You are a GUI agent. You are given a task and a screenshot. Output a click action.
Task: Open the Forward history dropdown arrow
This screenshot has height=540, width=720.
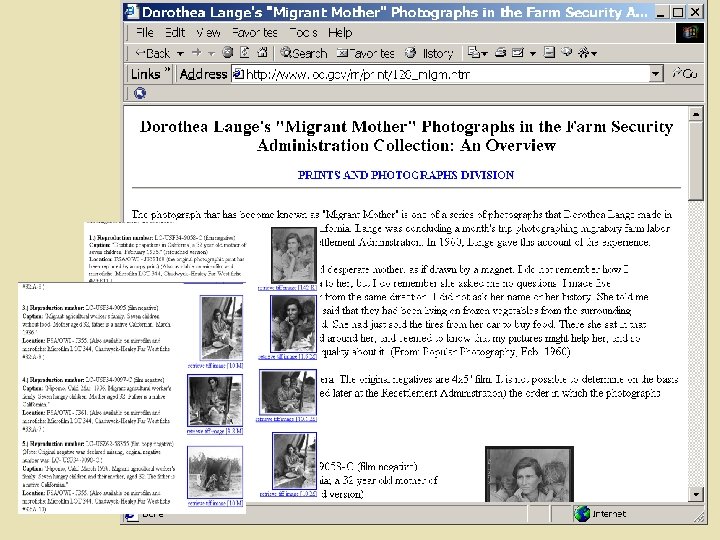[211, 54]
